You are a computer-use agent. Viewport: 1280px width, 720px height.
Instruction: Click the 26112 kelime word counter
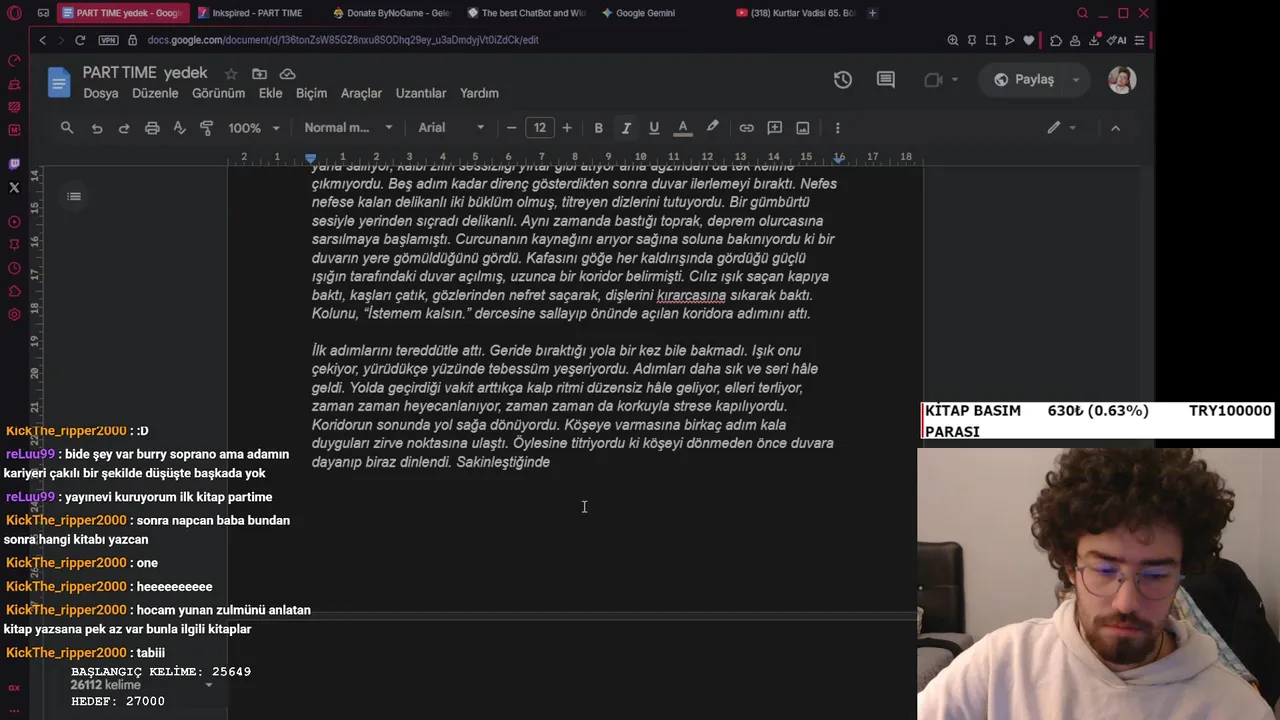click(108, 685)
